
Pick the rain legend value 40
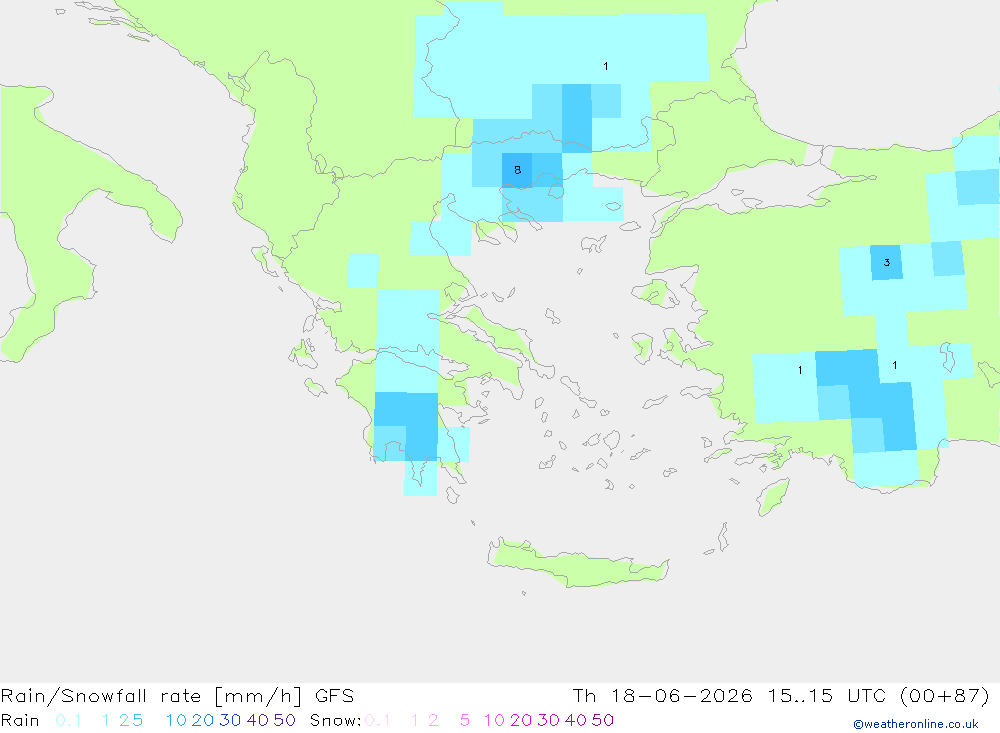[258, 720]
